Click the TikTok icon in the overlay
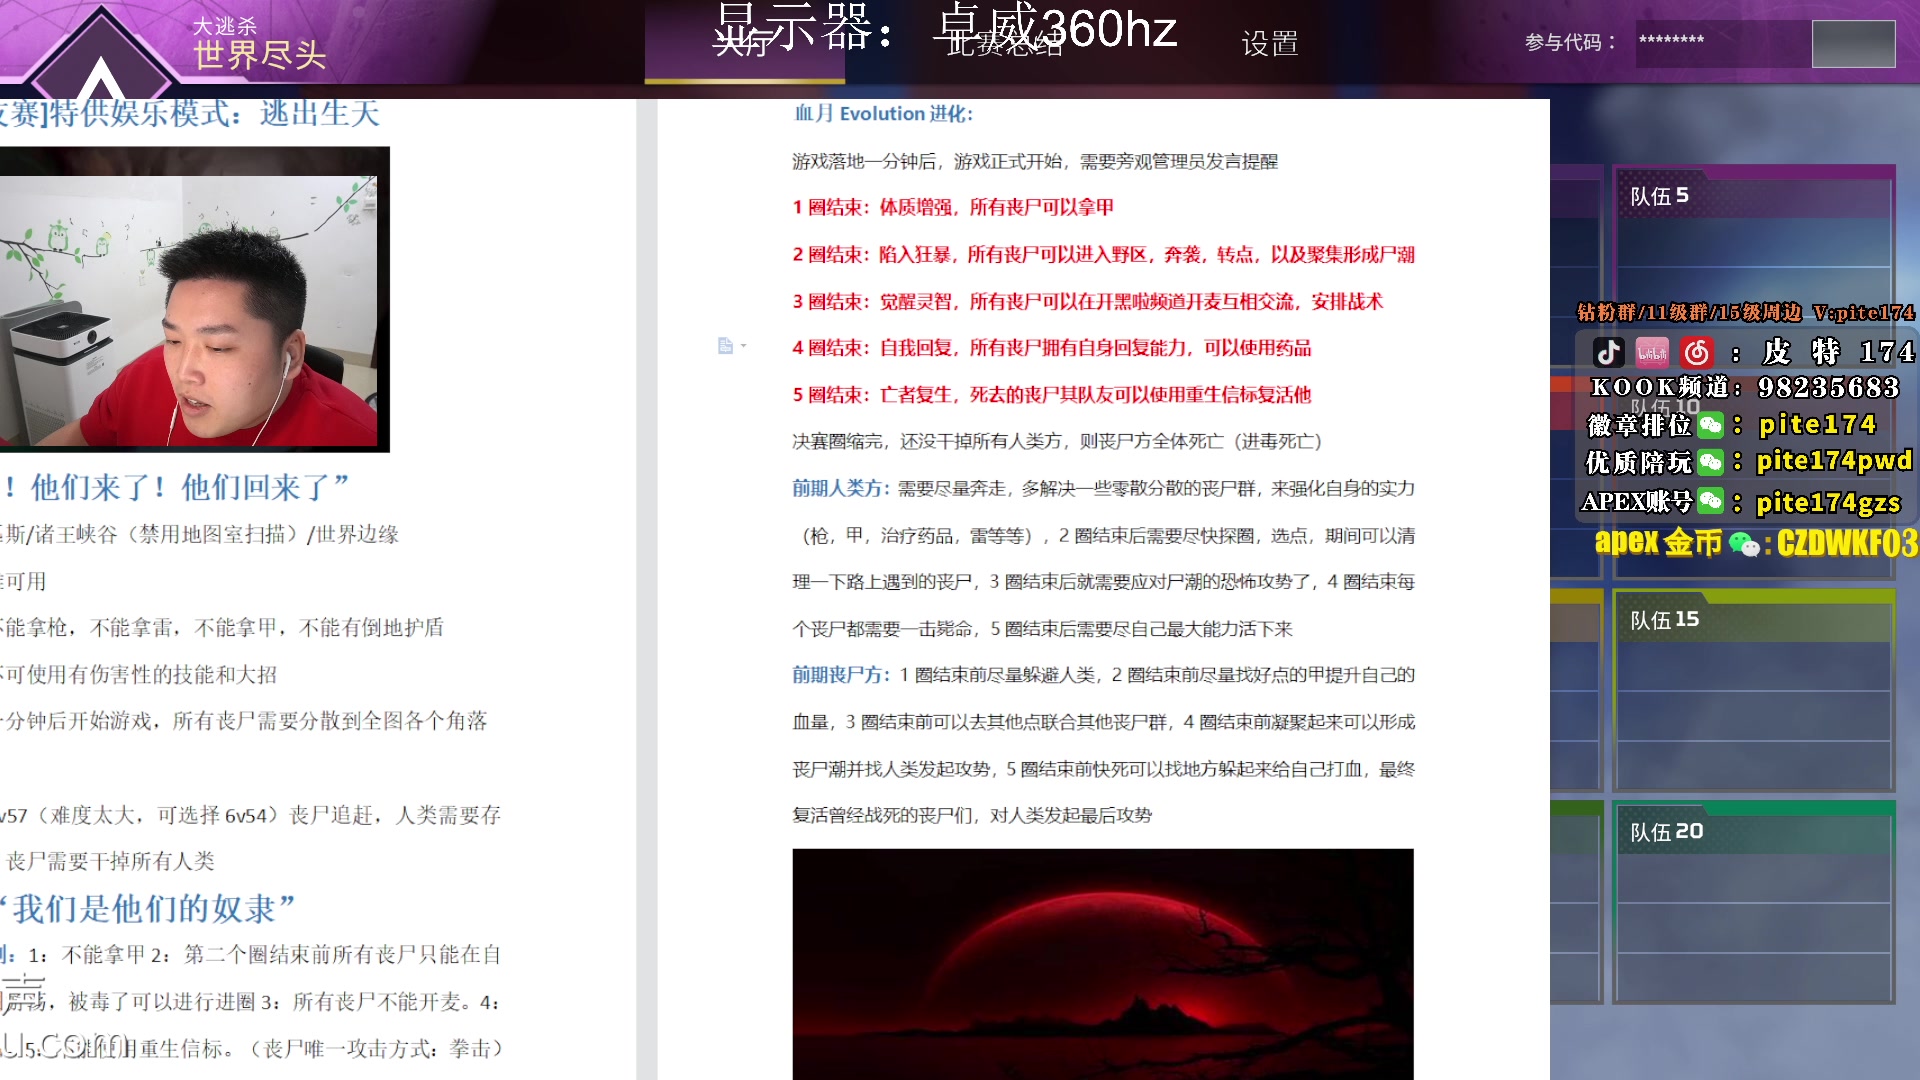This screenshot has width=1920, height=1080. point(1608,352)
